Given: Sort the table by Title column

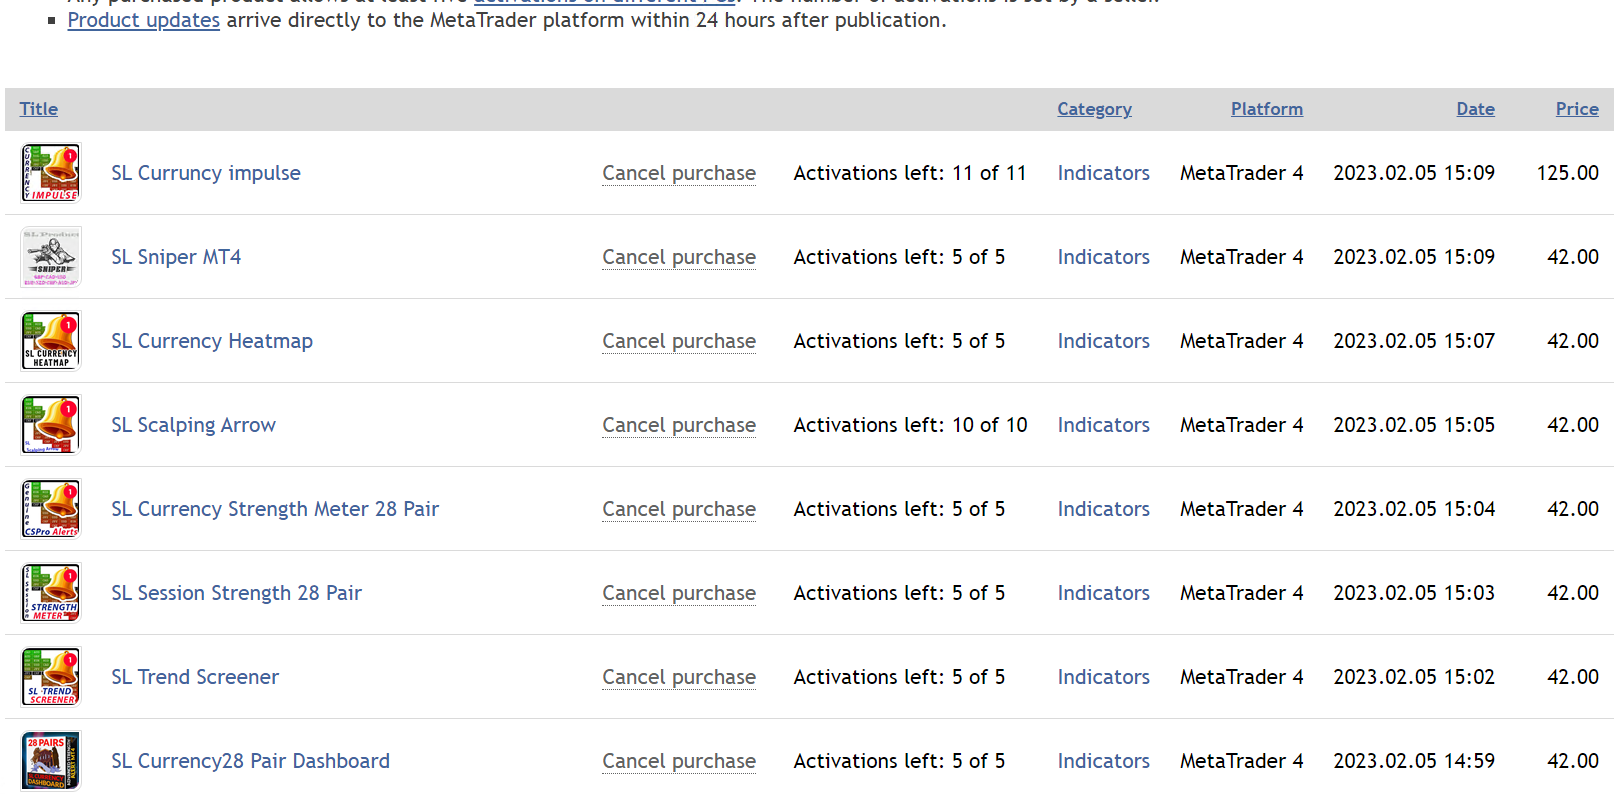Looking at the screenshot, I should coord(39,109).
